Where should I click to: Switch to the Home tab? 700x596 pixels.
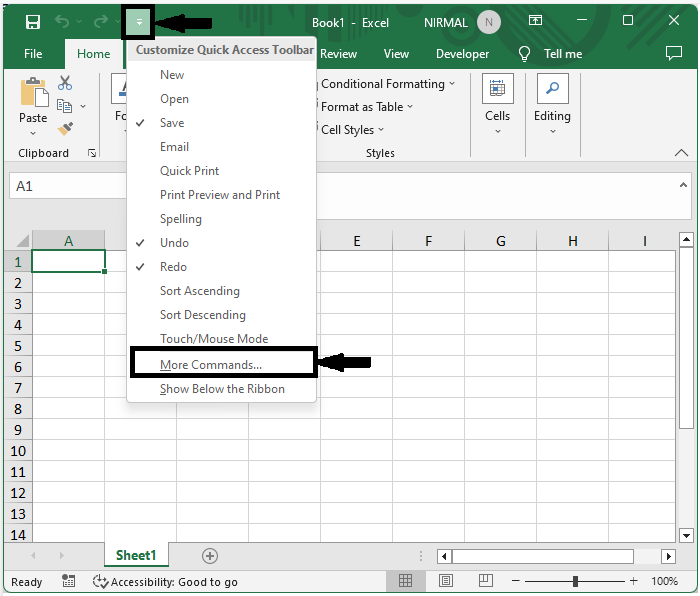[x=93, y=54]
